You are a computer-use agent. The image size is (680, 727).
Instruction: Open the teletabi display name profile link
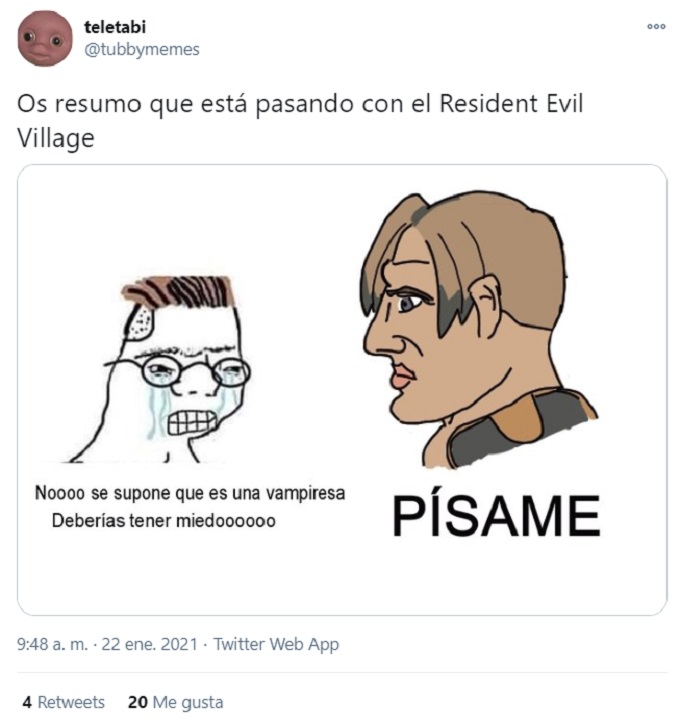click(x=115, y=27)
